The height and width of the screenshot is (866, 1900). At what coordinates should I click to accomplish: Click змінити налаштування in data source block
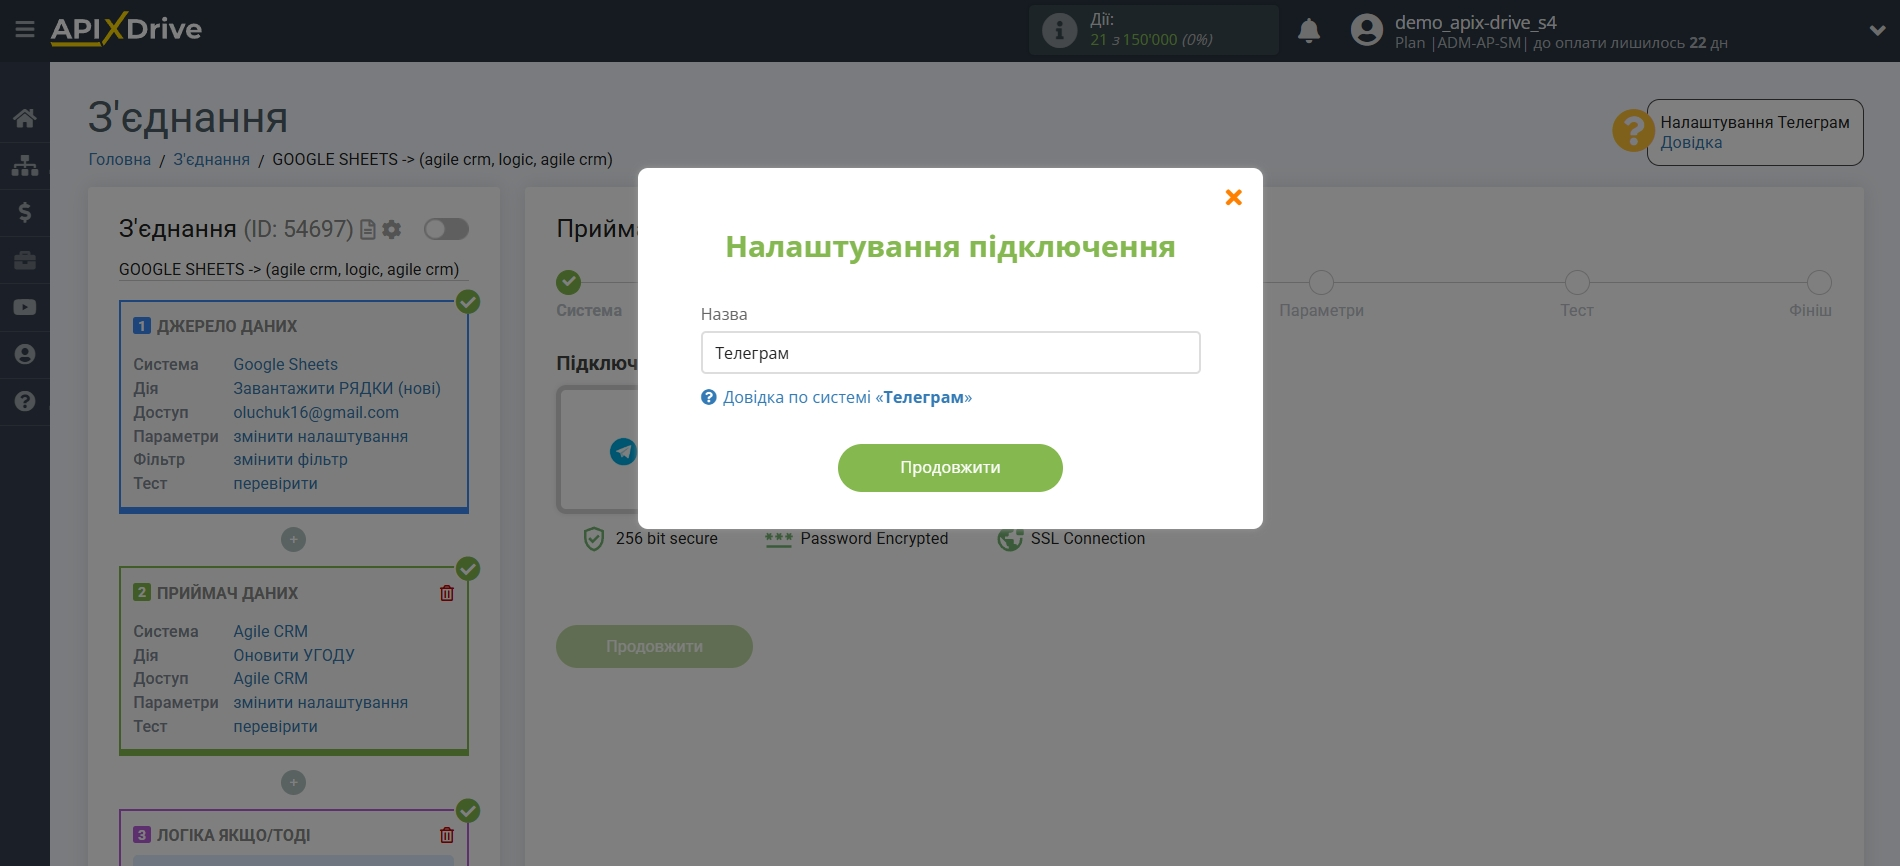coord(321,437)
